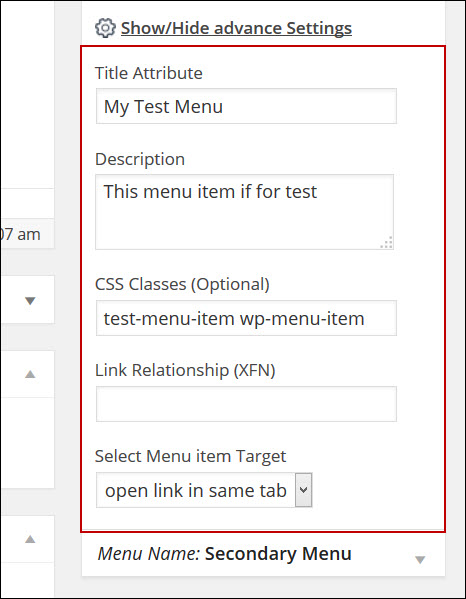This screenshot has width=466, height=599.
Task: Click the empty Link Relationship (XFN) field
Action: [x=246, y=404]
